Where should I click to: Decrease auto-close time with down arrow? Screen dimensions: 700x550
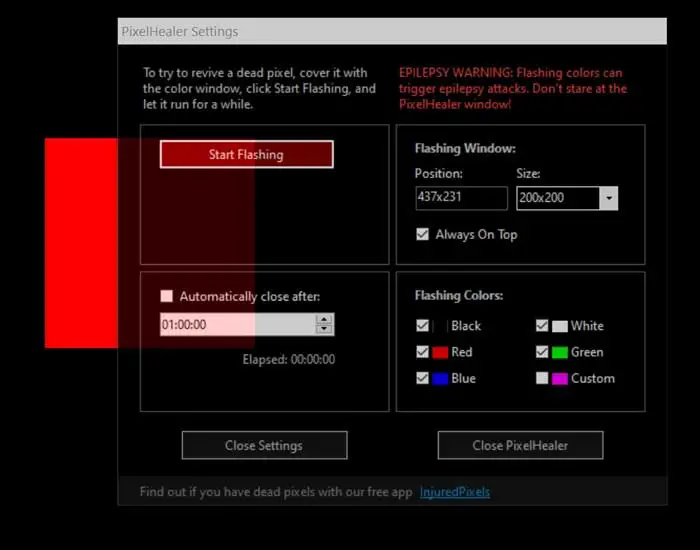(324, 329)
